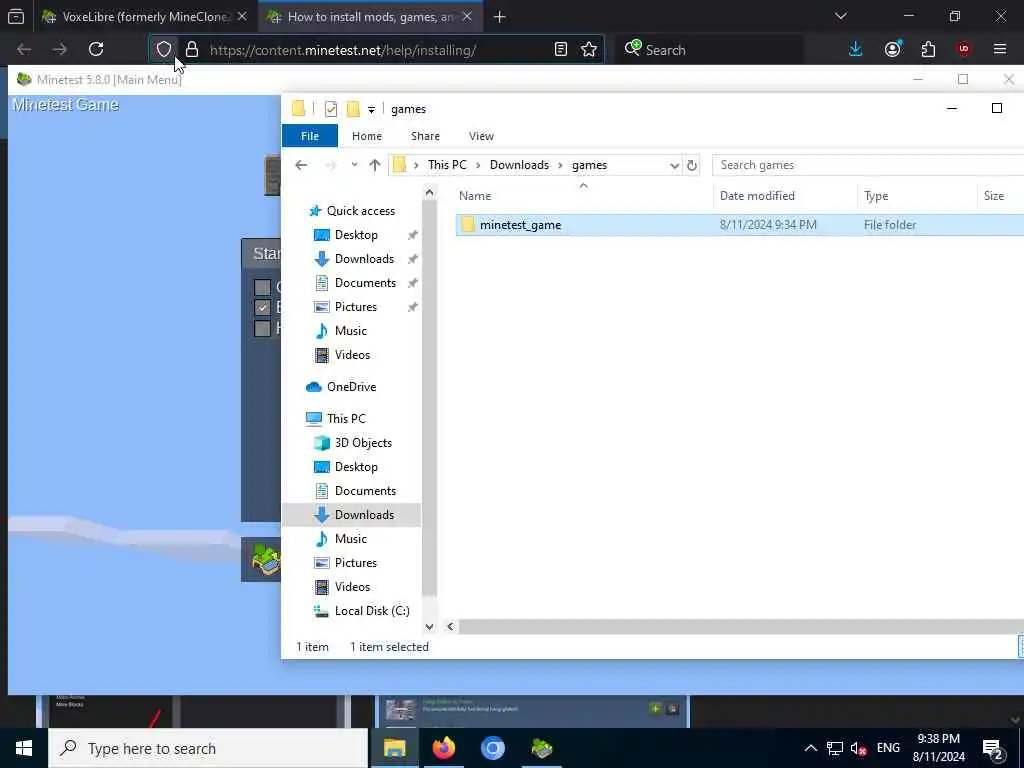
Task: Click the Firefox back arrow
Action: tap(24, 49)
